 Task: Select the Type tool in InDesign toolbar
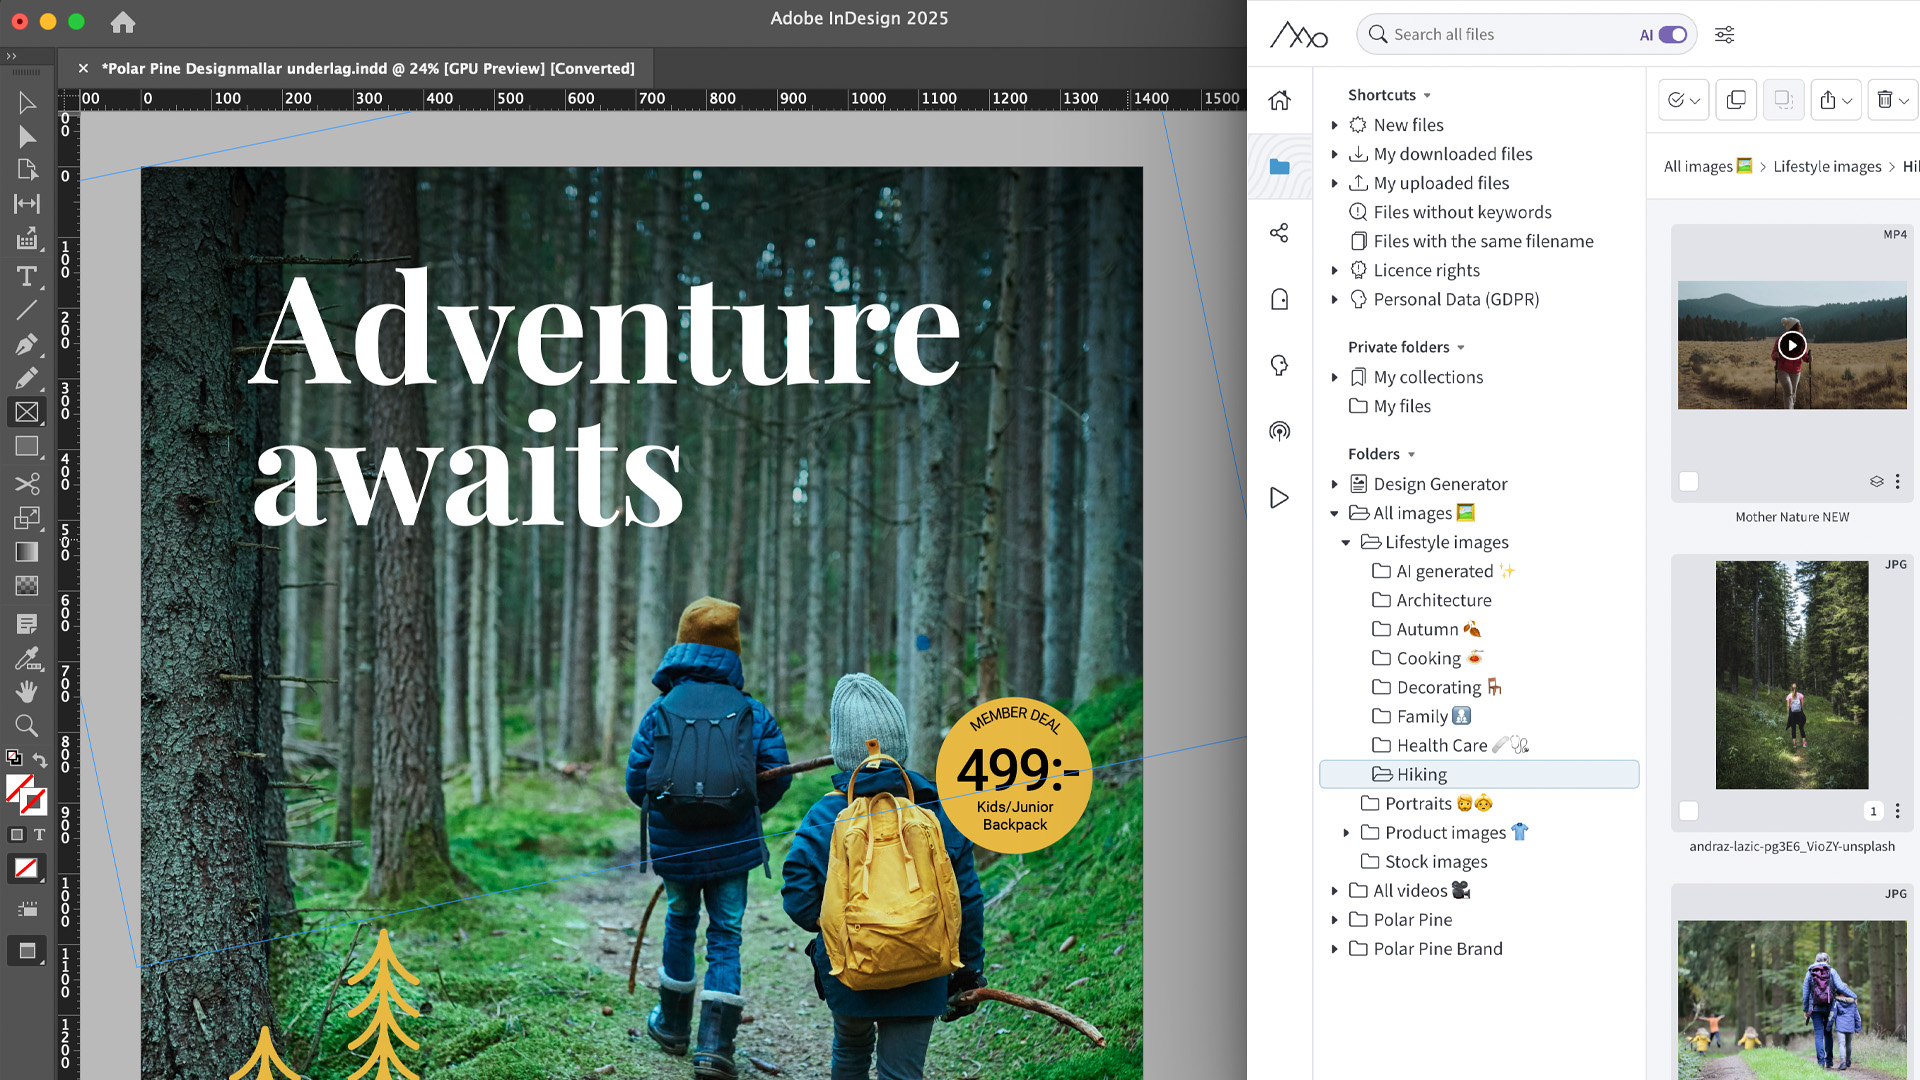click(x=27, y=277)
